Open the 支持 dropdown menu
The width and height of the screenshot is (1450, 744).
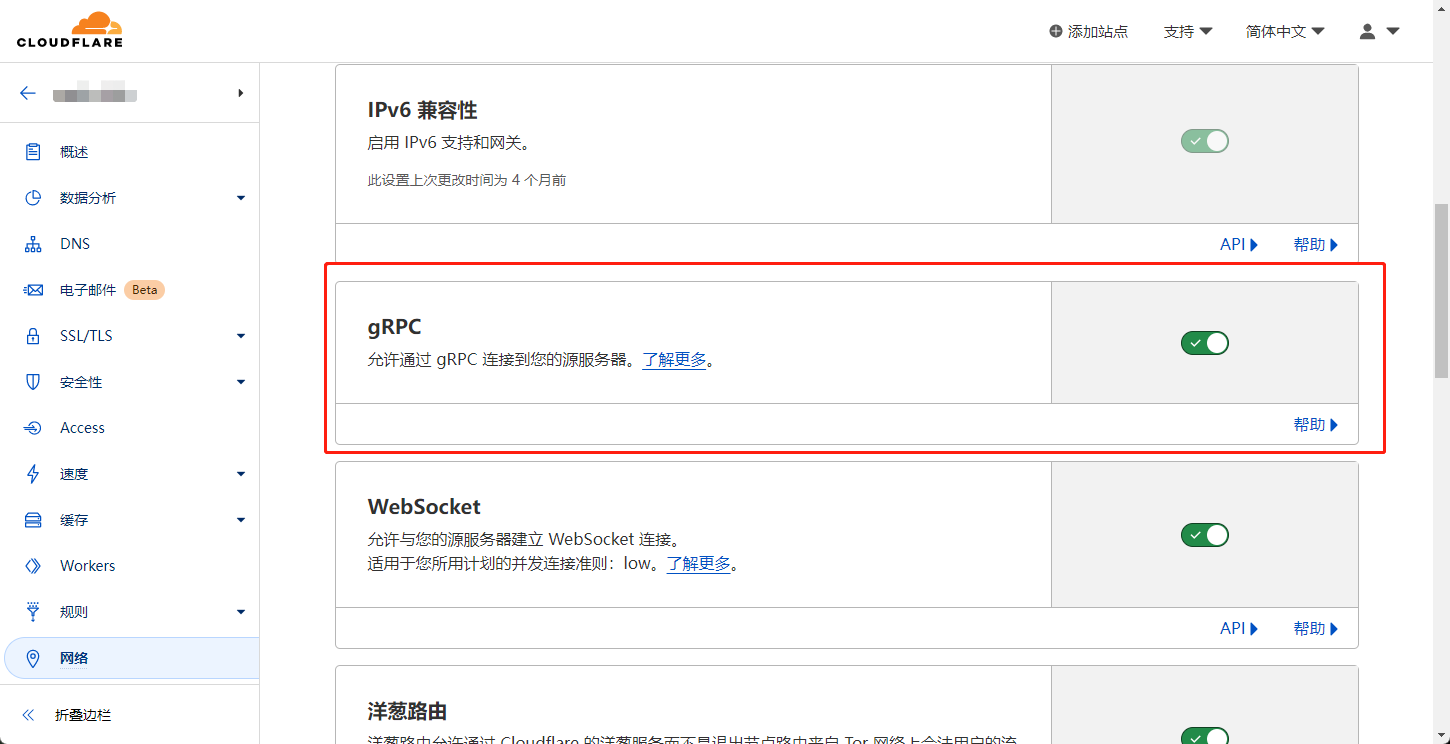coord(1188,31)
